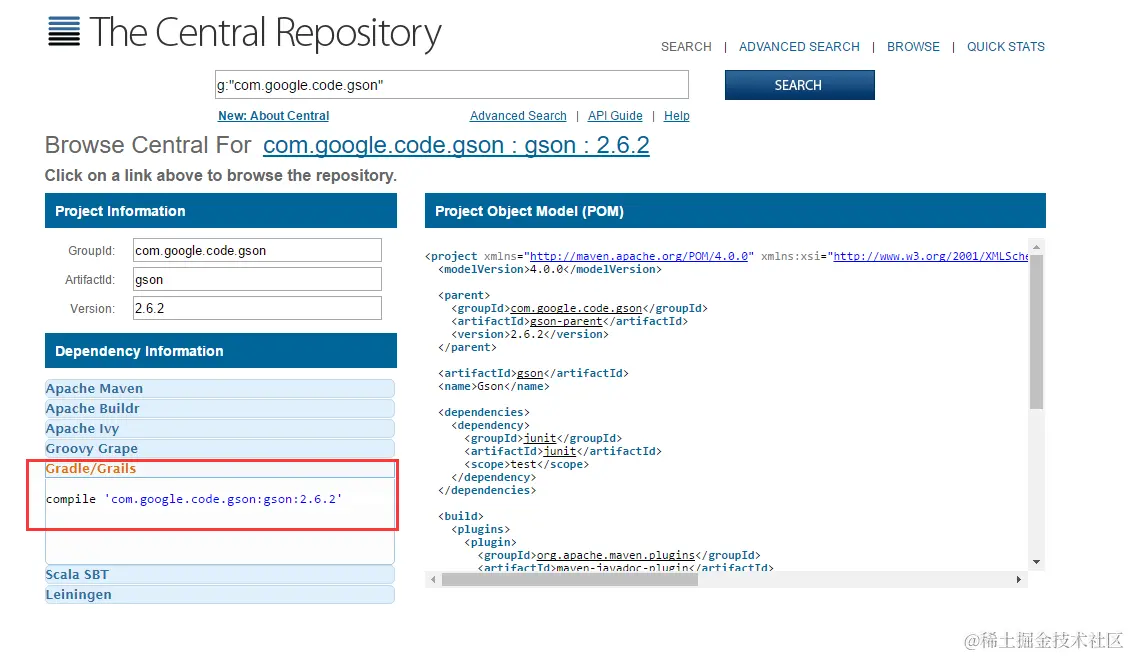Click POM vertical scrollbar up arrow
The image size is (1130, 657).
[1036, 247]
